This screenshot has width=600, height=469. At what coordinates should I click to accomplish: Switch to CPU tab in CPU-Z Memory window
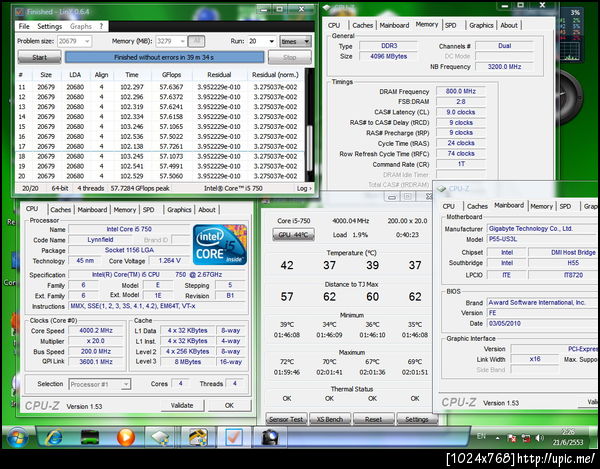(x=334, y=25)
